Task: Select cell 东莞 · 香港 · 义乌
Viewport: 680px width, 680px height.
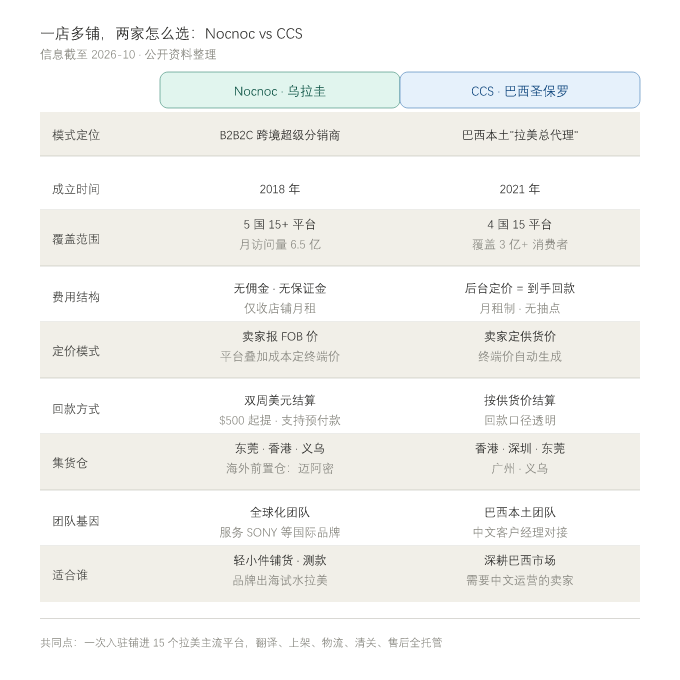Action: (x=280, y=448)
